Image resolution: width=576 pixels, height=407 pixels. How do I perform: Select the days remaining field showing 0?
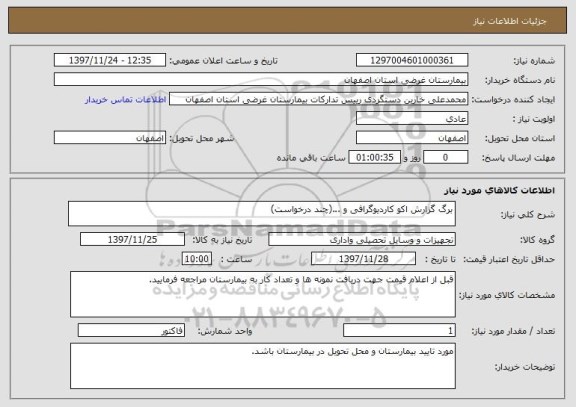point(446,157)
